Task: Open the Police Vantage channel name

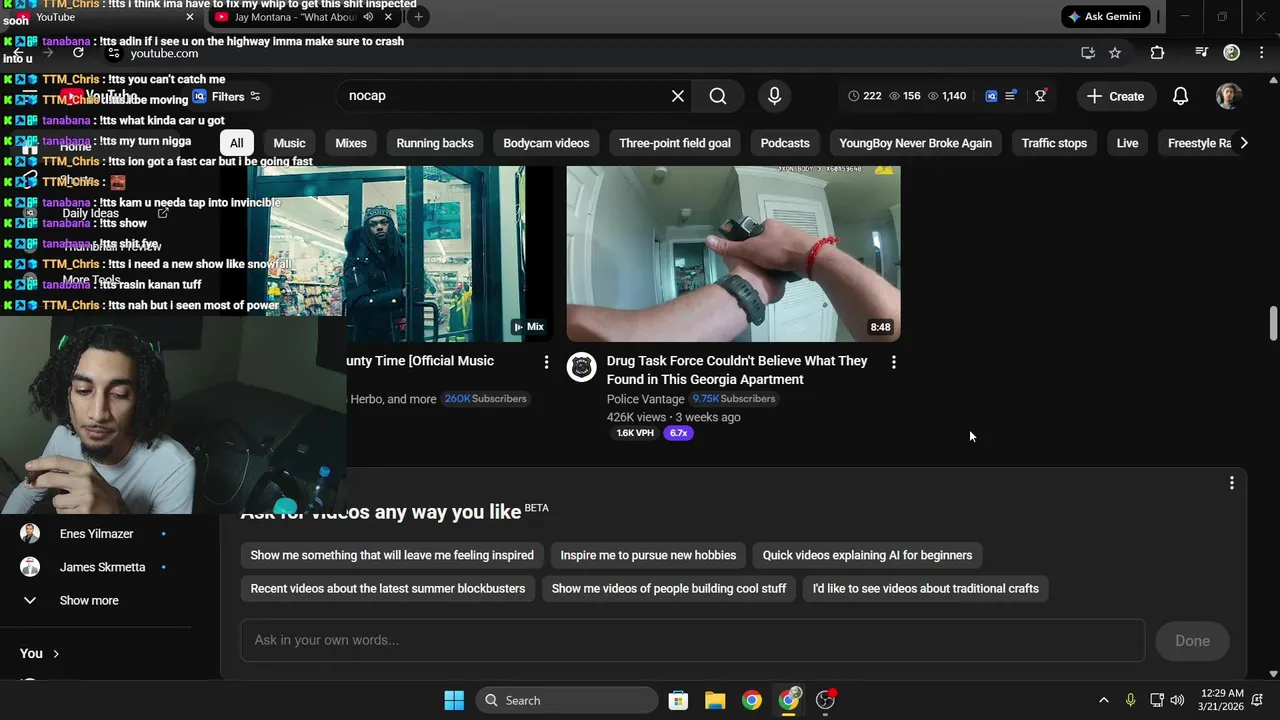Action: (645, 399)
